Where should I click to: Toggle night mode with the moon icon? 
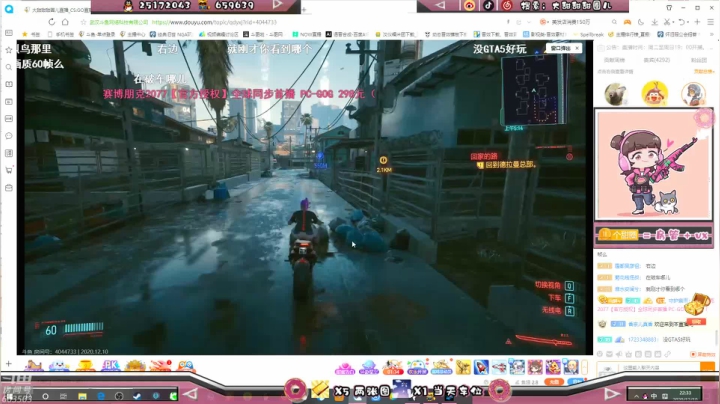point(641,22)
